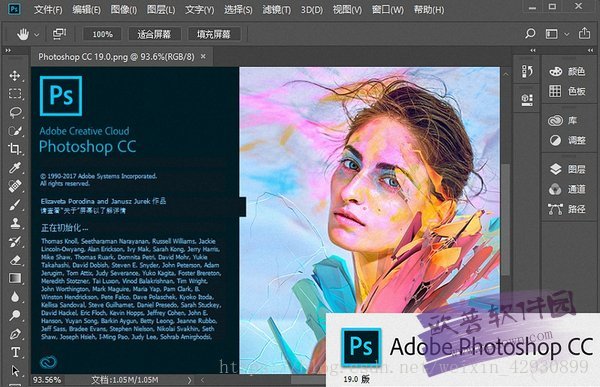Open the History panel icon
The width and height of the screenshot is (600, 387).
click(x=527, y=71)
